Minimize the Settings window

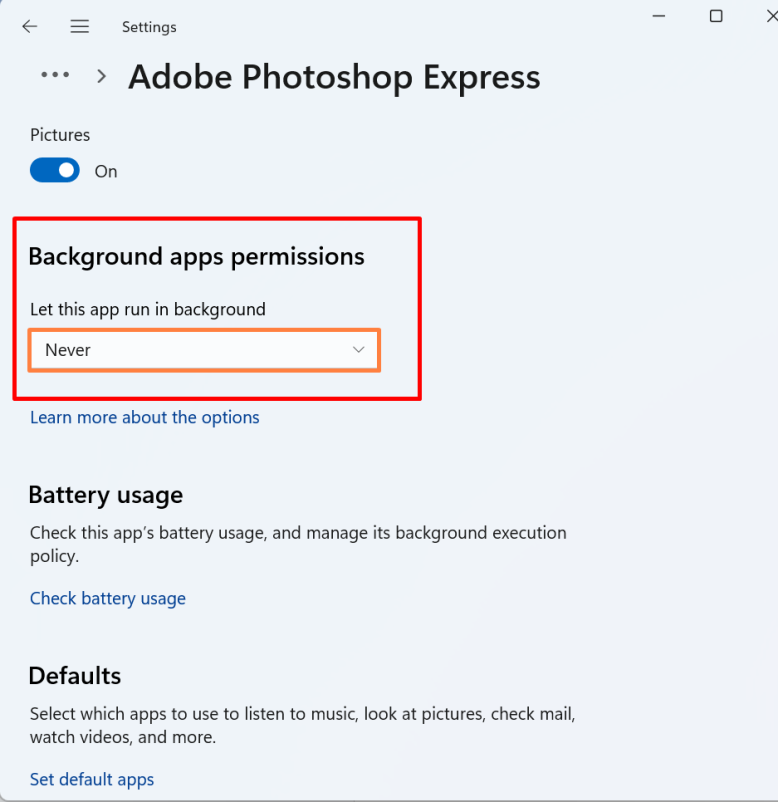[x=659, y=16]
